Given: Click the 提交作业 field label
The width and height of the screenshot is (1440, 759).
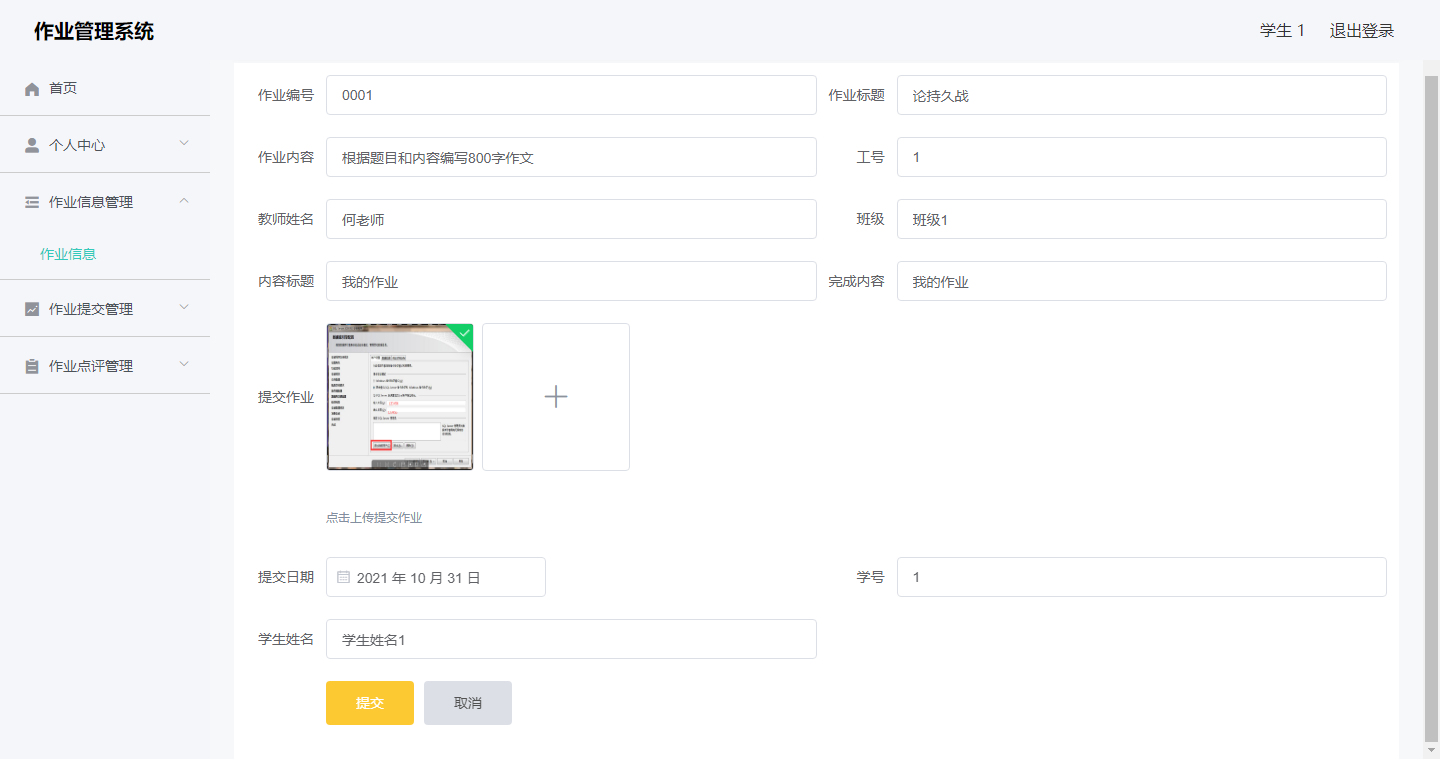Looking at the screenshot, I should pyautogui.click(x=286, y=397).
